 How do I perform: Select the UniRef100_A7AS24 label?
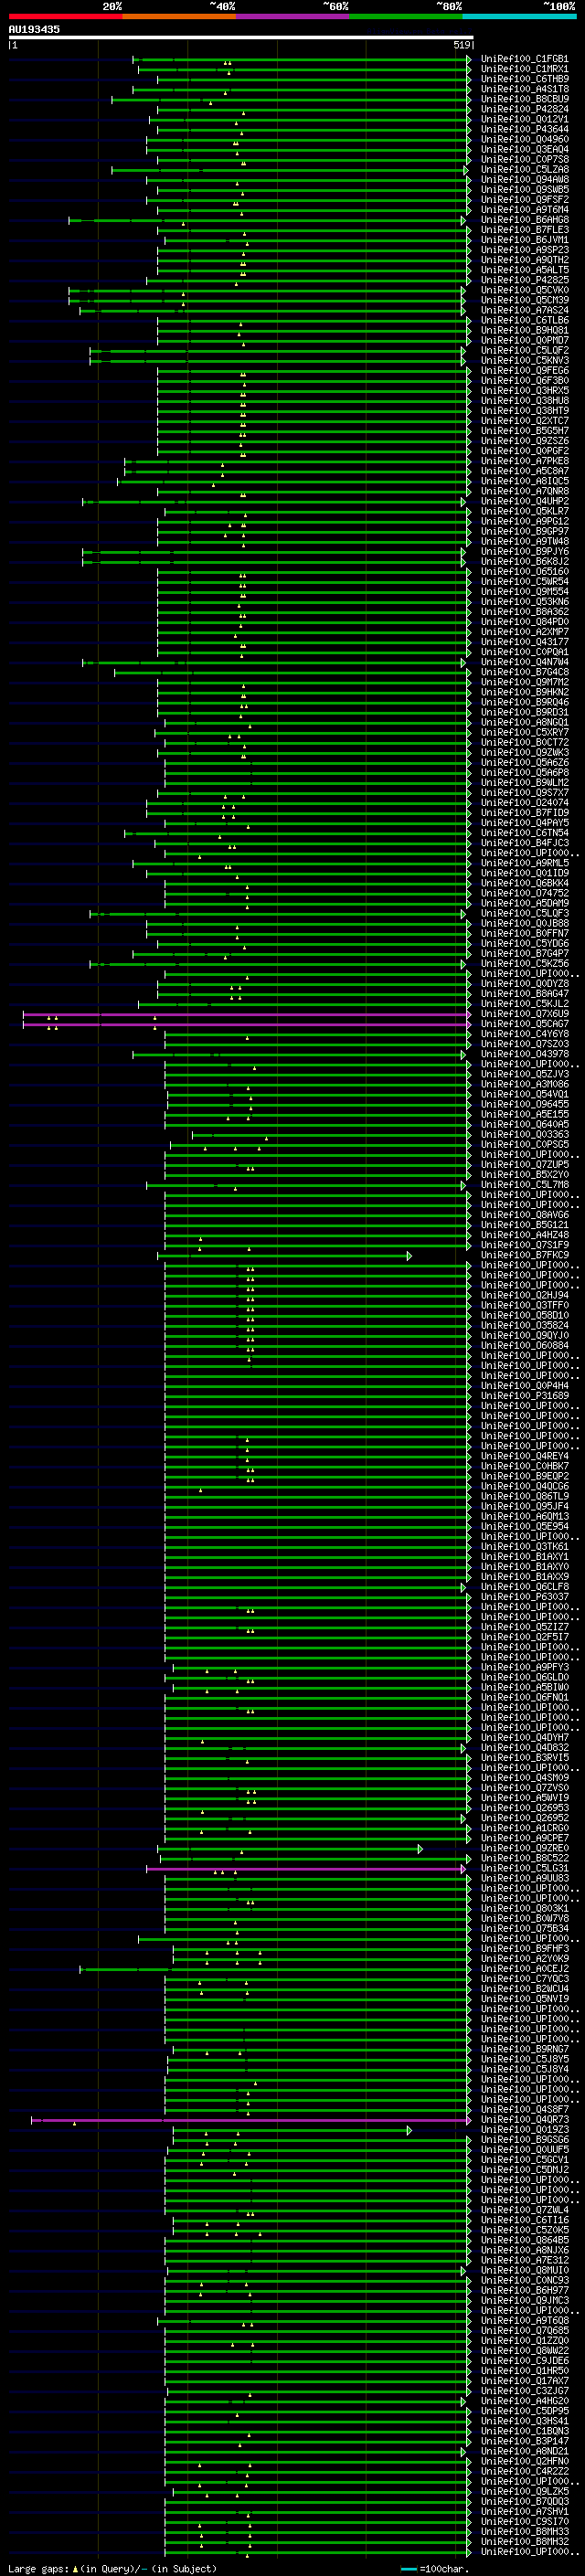(x=525, y=310)
